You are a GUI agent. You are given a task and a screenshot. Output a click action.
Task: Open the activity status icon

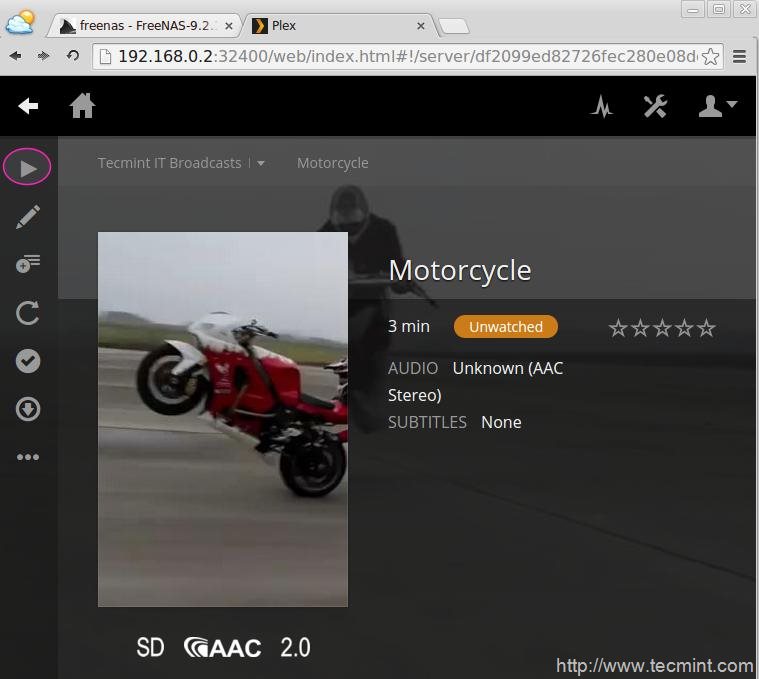click(601, 106)
